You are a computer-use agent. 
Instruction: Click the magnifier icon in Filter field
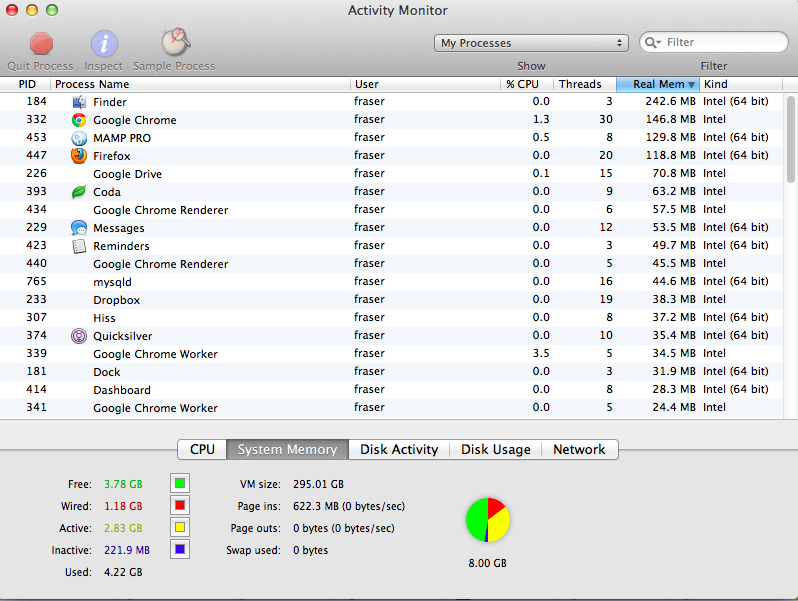coord(651,42)
